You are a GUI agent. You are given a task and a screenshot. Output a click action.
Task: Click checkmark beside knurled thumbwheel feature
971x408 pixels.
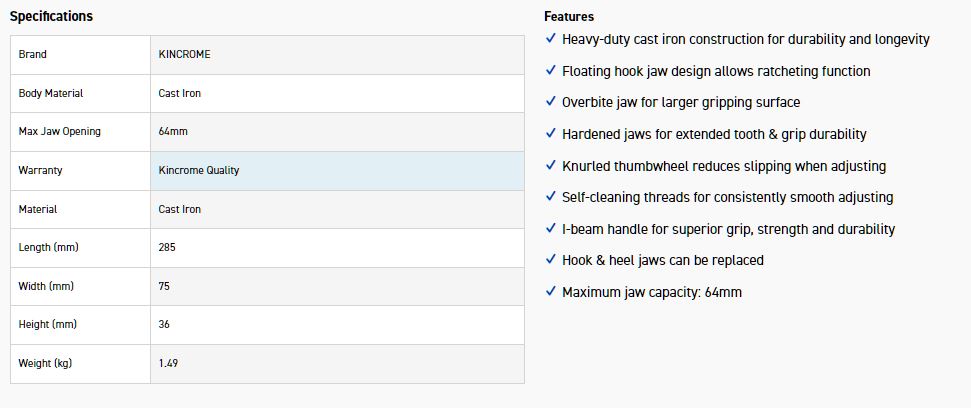click(x=551, y=166)
